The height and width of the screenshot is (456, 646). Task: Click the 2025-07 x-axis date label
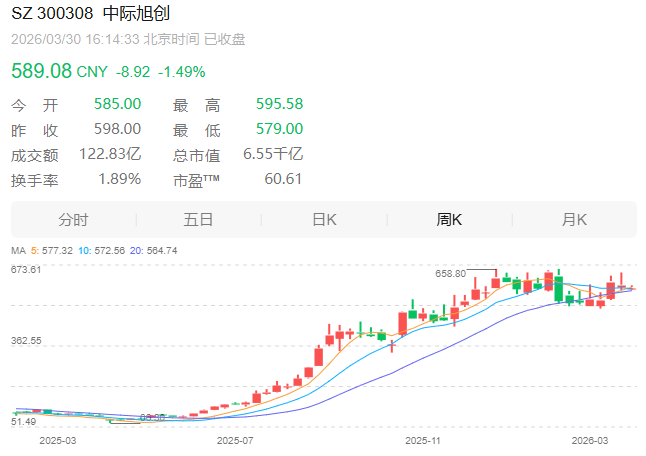pos(235,441)
